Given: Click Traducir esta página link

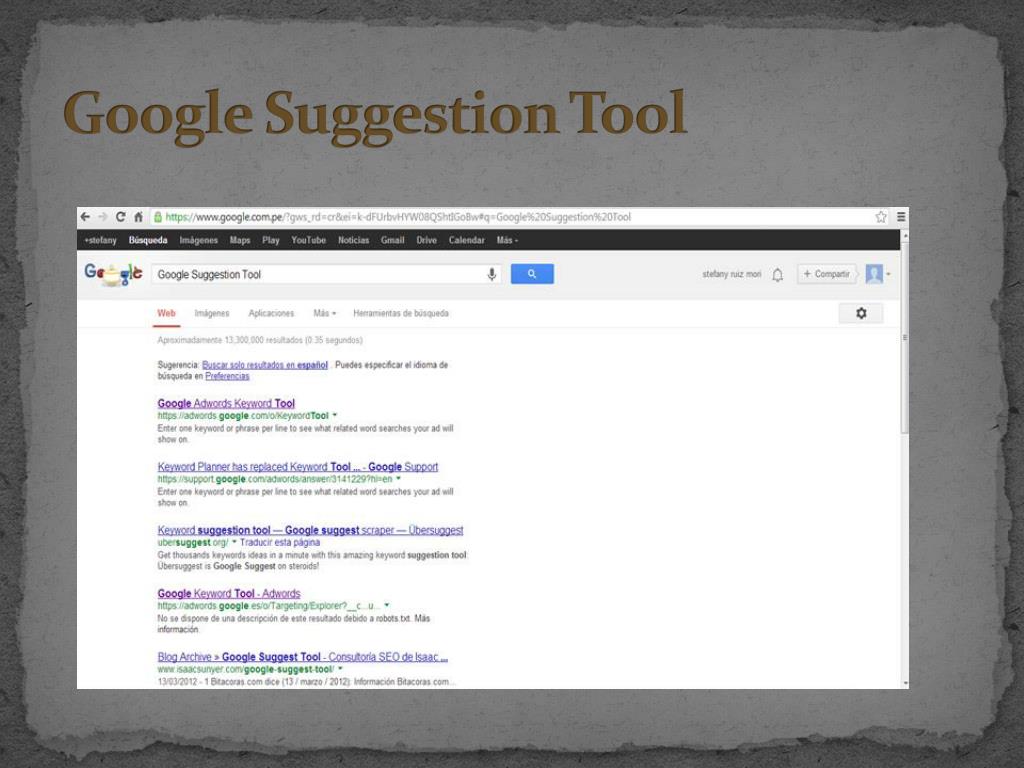Looking at the screenshot, I should point(280,543).
